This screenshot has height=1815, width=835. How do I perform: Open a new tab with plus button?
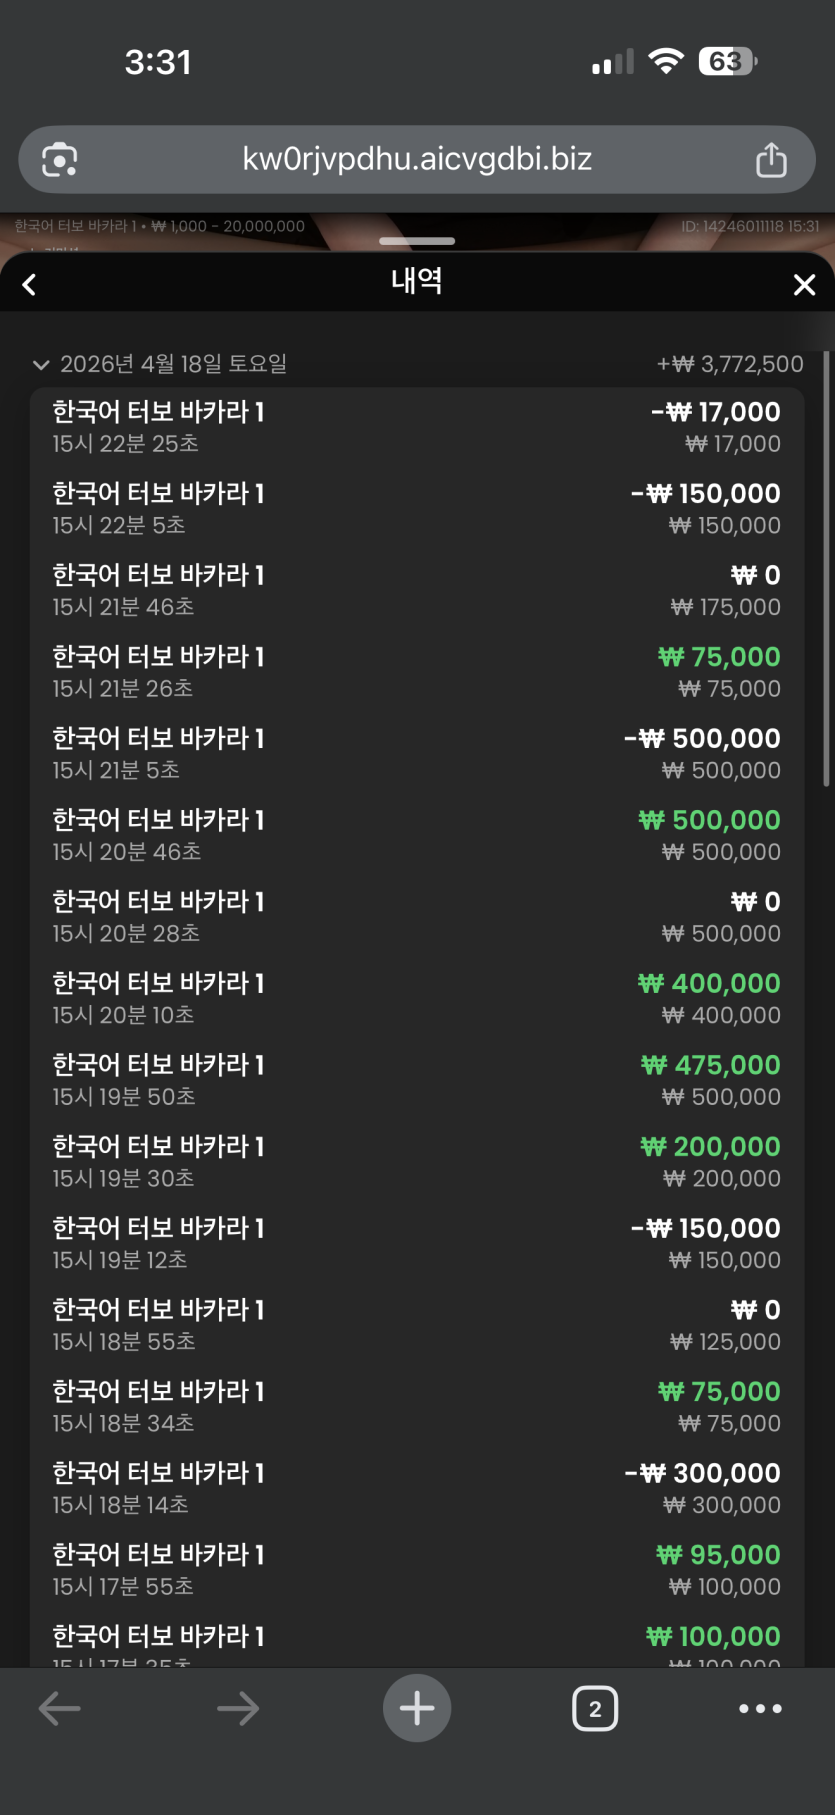coord(417,1708)
